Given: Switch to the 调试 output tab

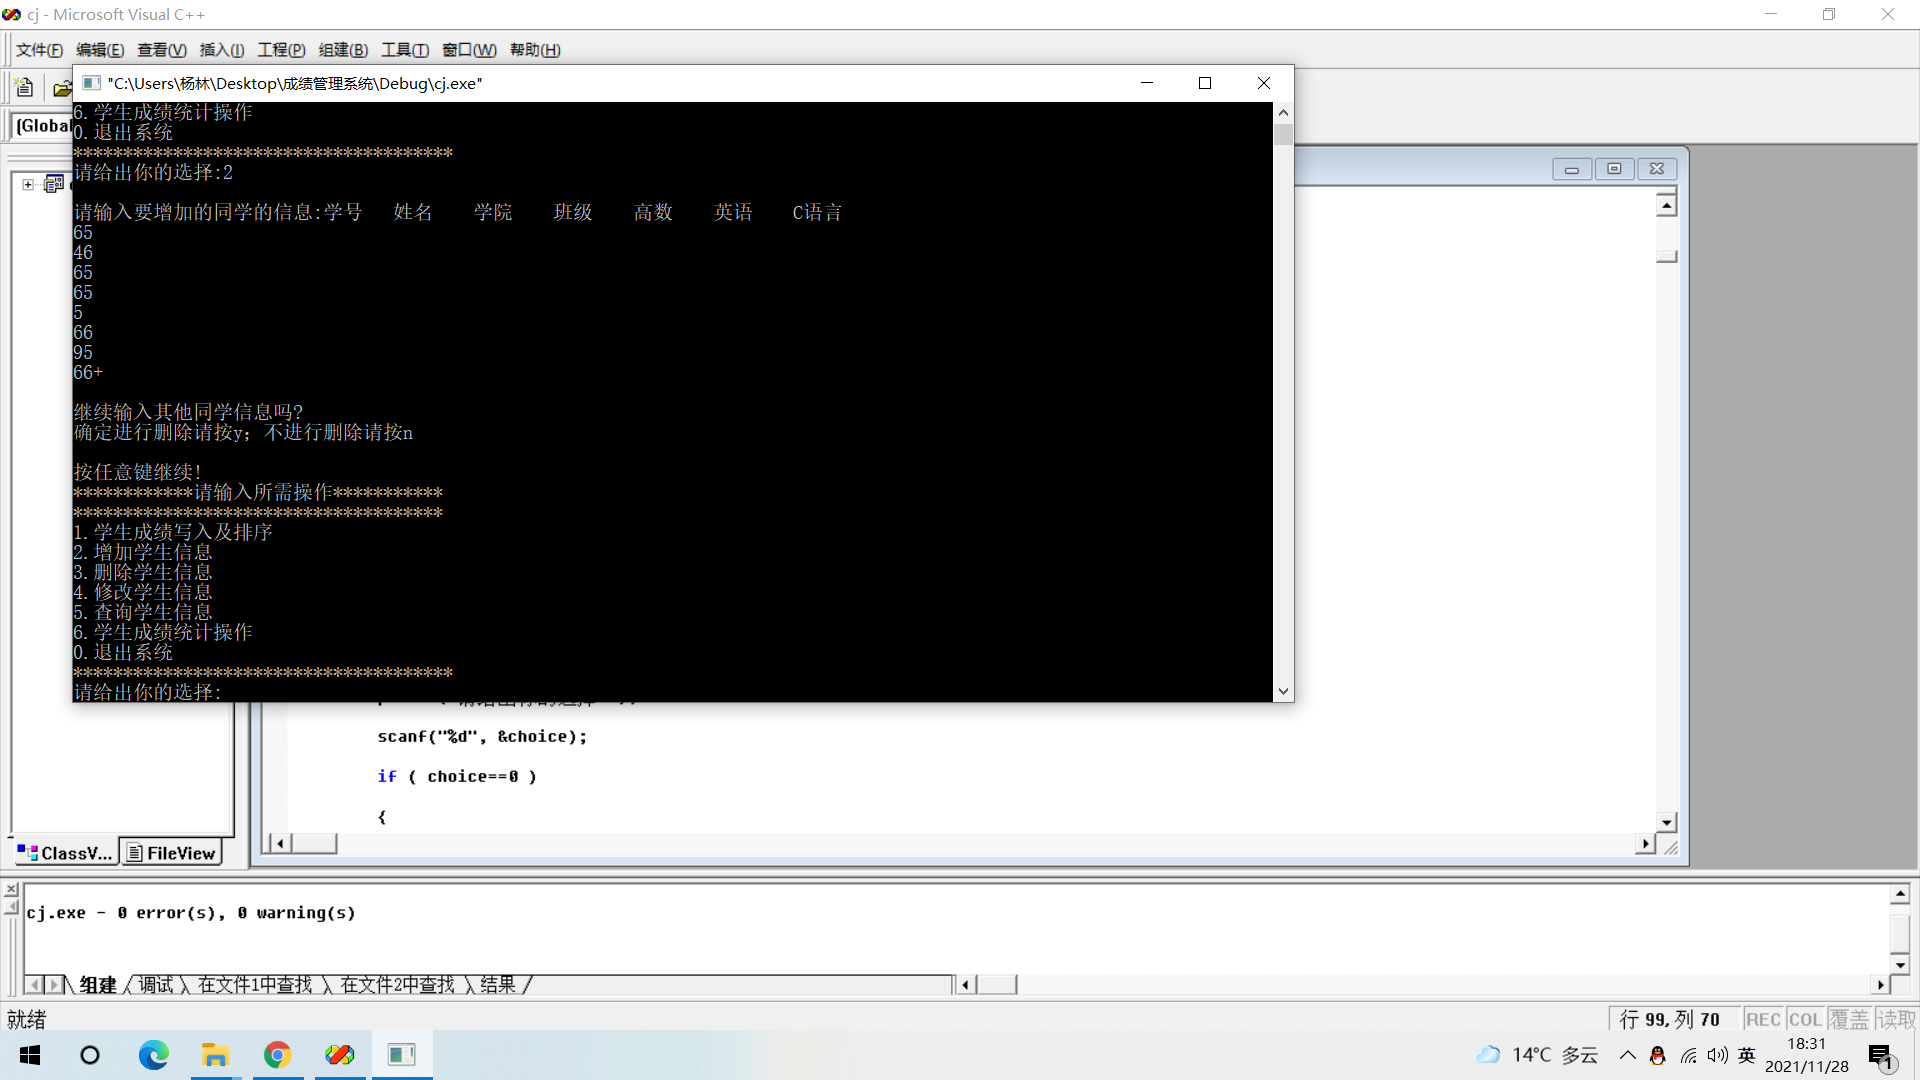Looking at the screenshot, I should tap(156, 985).
